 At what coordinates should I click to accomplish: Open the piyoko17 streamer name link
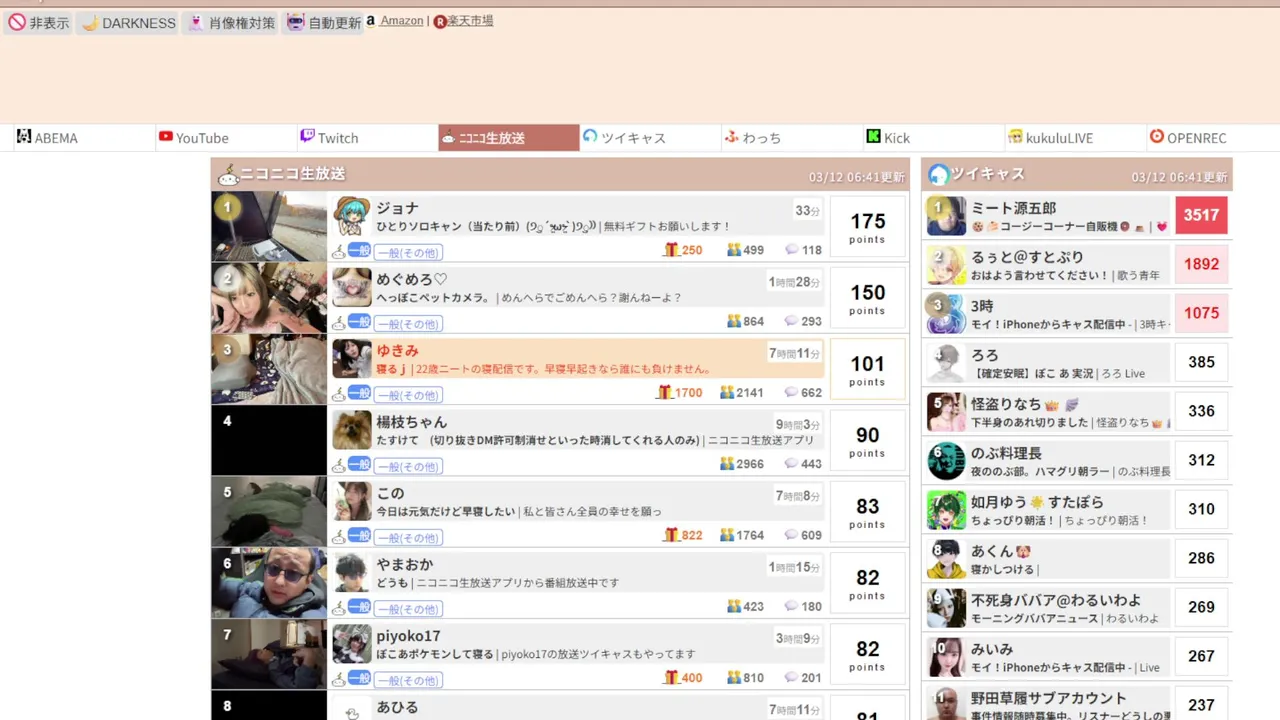(x=408, y=636)
